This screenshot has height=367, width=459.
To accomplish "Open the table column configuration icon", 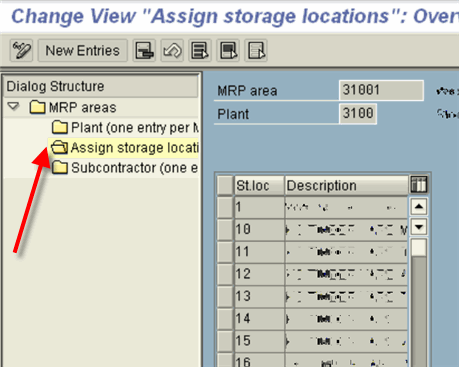I will click(x=419, y=185).
